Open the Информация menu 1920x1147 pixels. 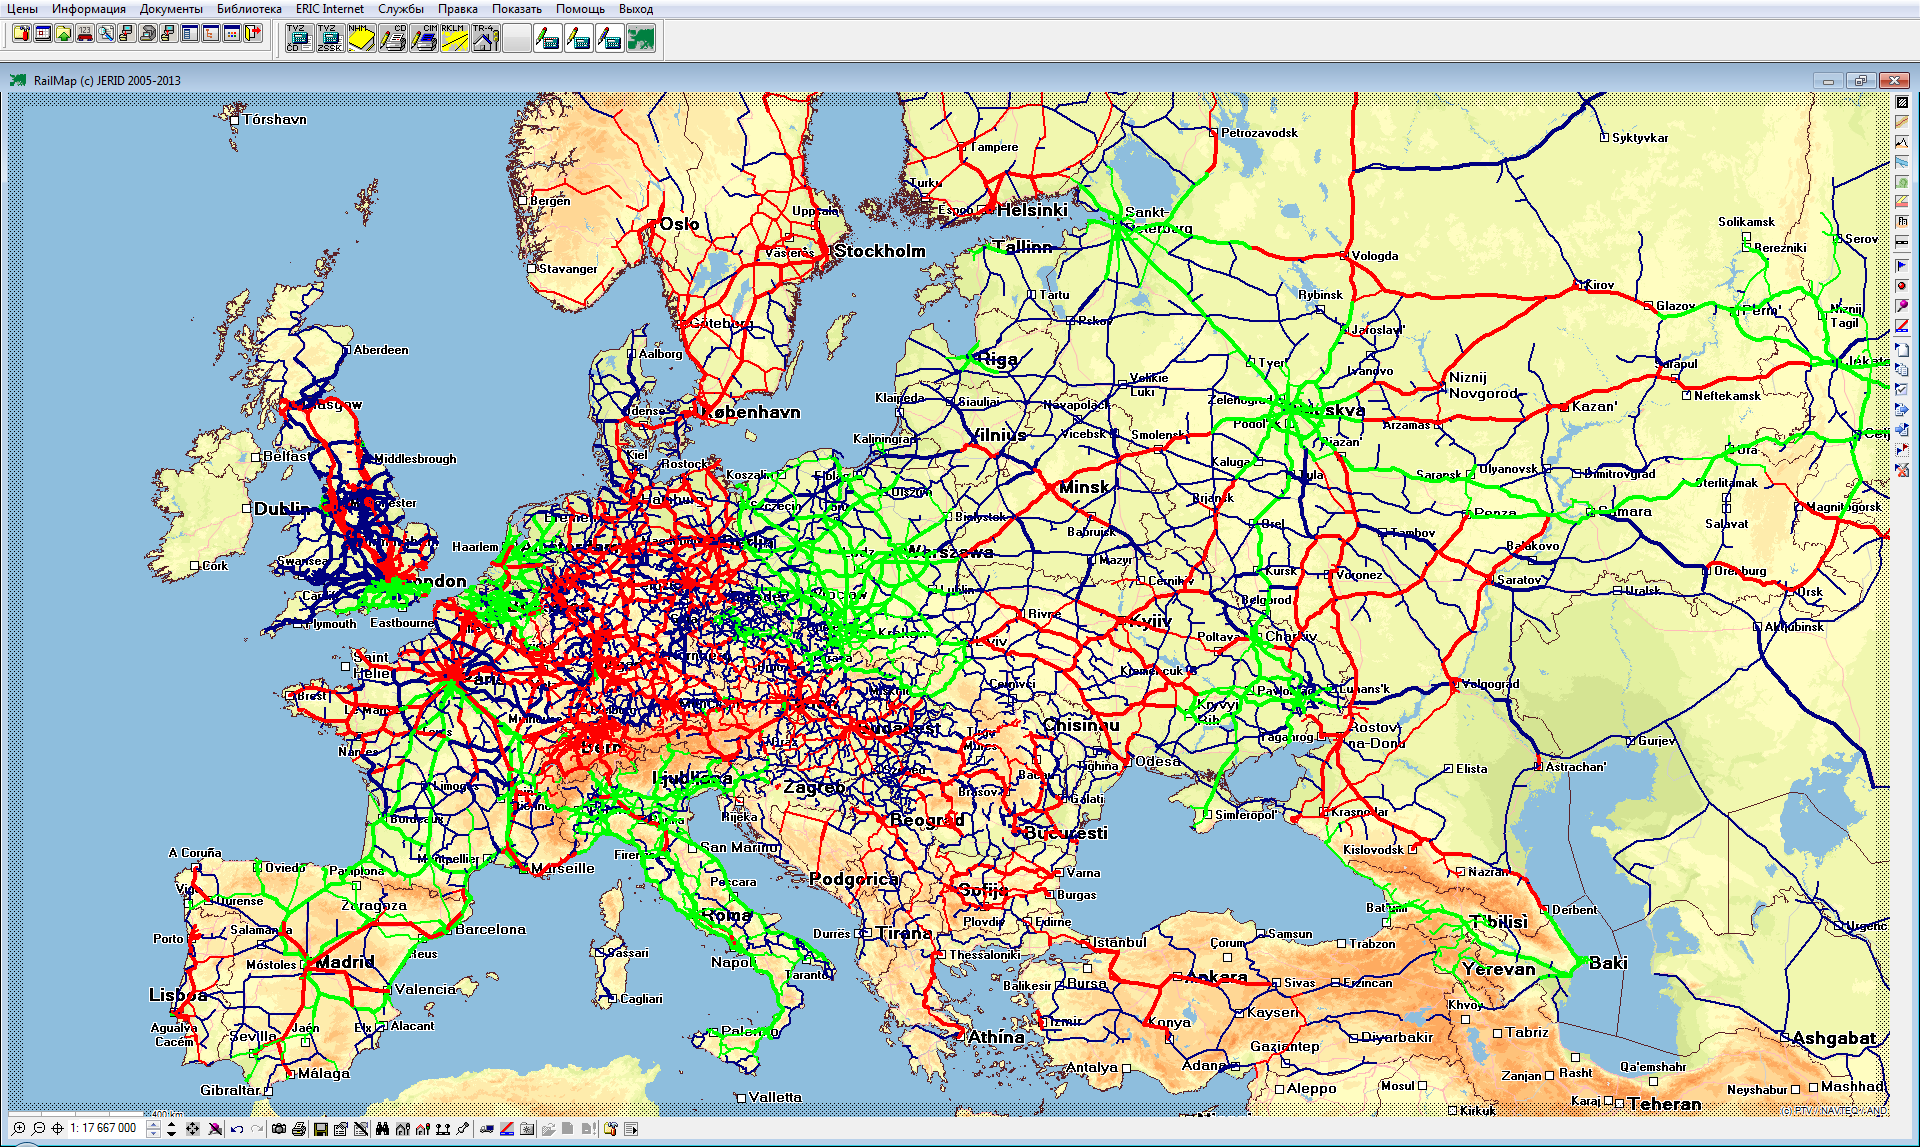(89, 9)
